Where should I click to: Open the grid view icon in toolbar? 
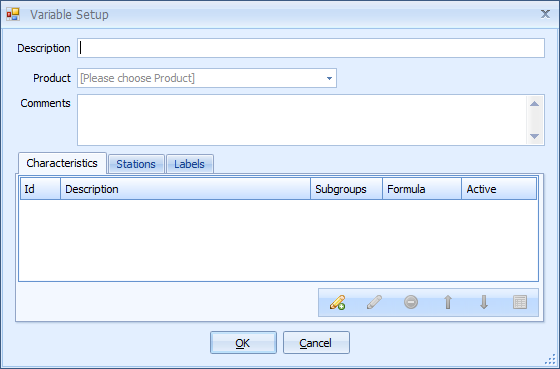tap(520, 303)
